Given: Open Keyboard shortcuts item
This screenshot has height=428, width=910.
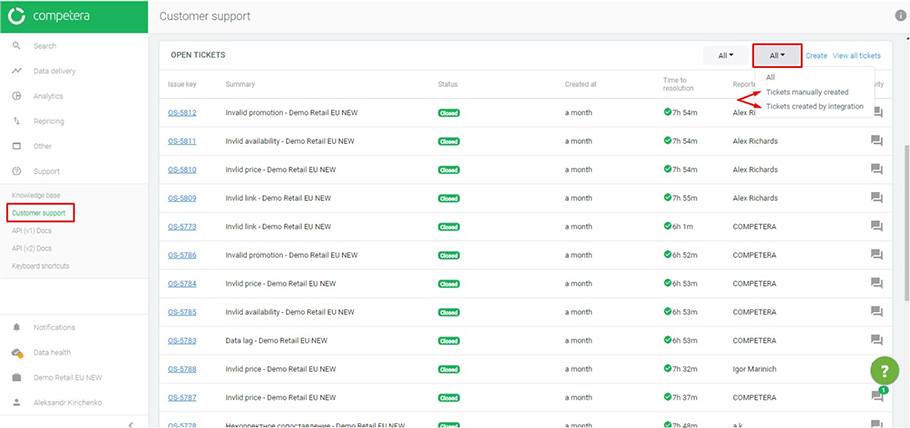Looking at the screenshot, I should tap(41, 266).
